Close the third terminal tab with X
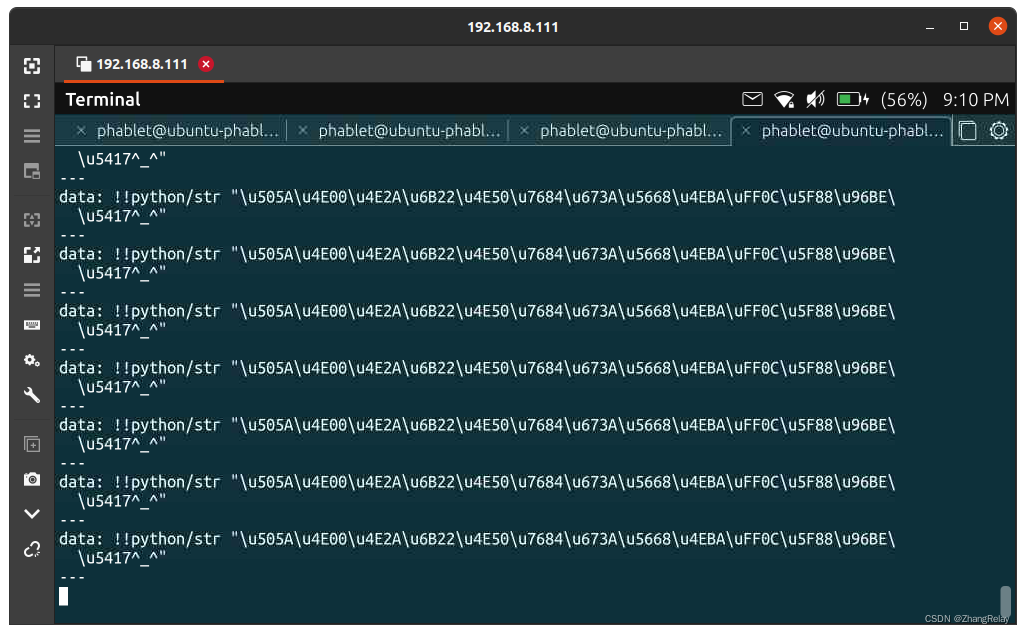 [x=524, y=131]
